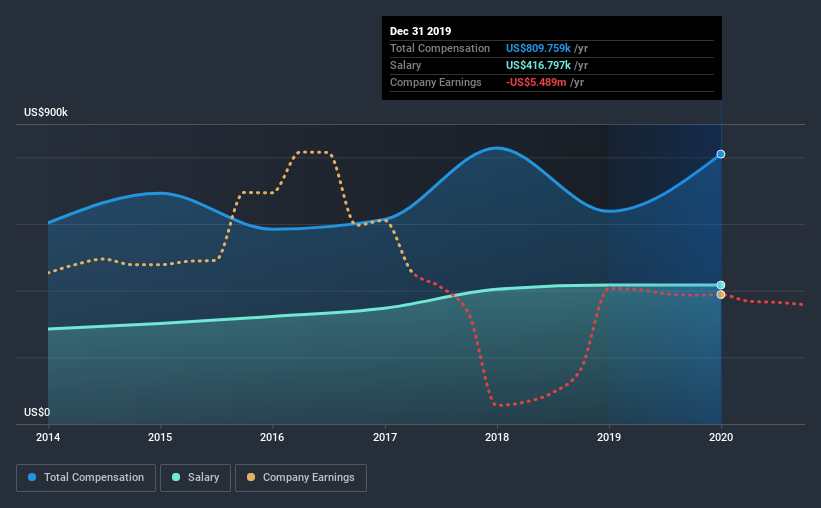The height and width of the screenshot is (508, 821).
Task: Click the US$900k y-axis label
Action: 46,113
